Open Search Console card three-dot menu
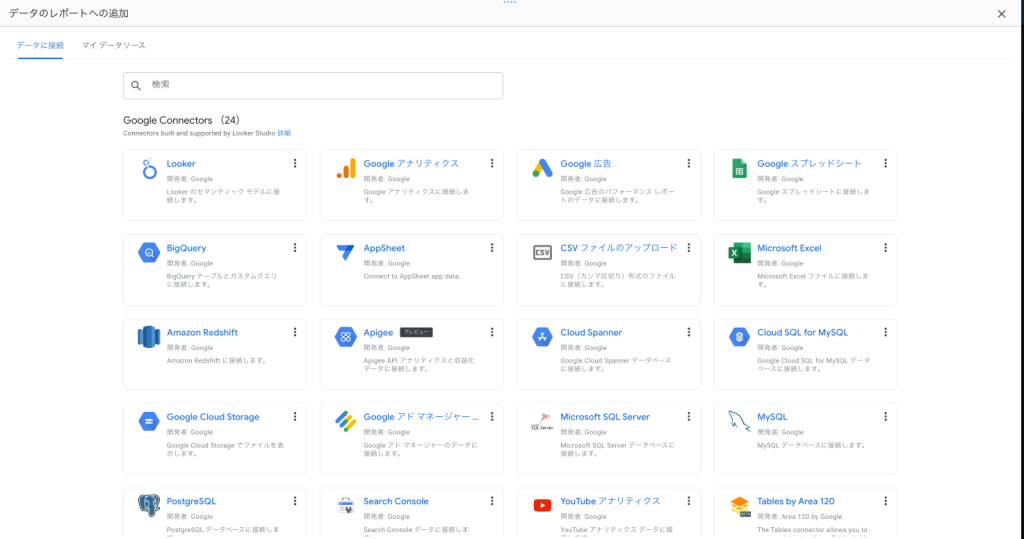The image size is (1024, 539). click(x=492, y=500)
